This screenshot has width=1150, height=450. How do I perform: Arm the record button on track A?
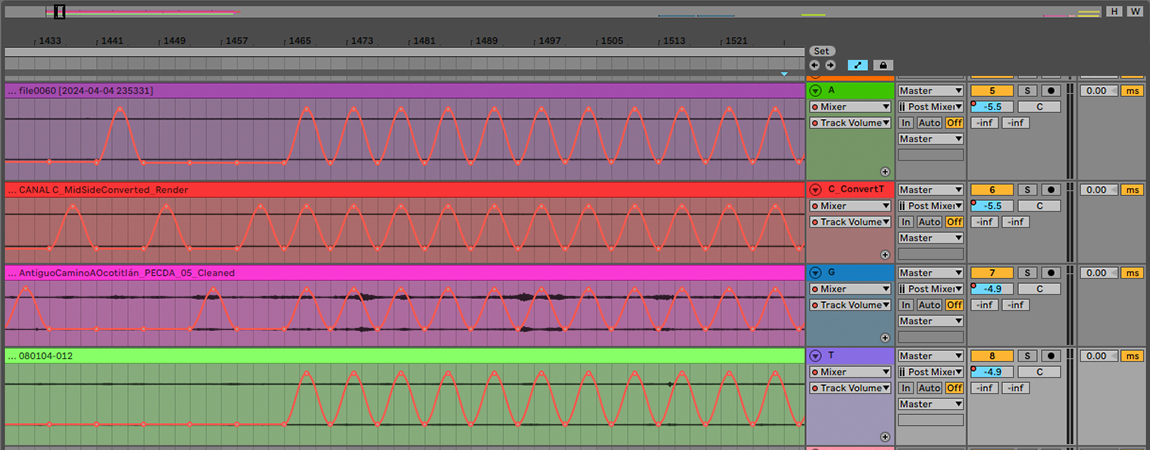(x=1050, y=91)
